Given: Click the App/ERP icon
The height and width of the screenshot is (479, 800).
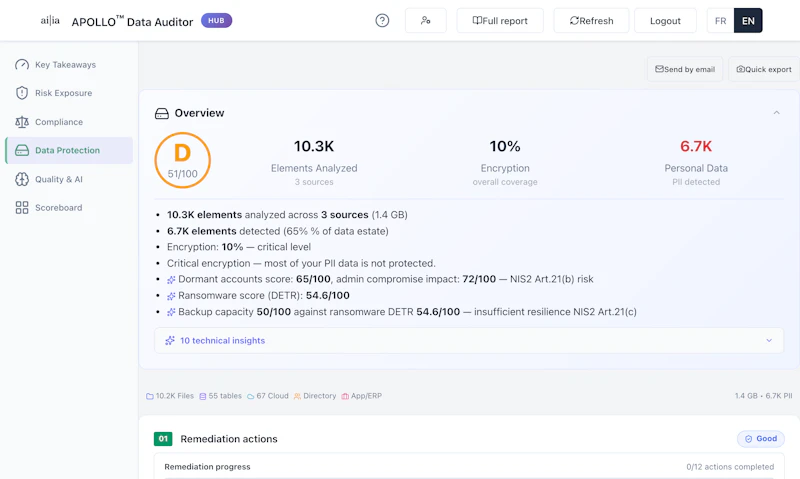Looking at the screenshot, I should click(x=345, y=396).
